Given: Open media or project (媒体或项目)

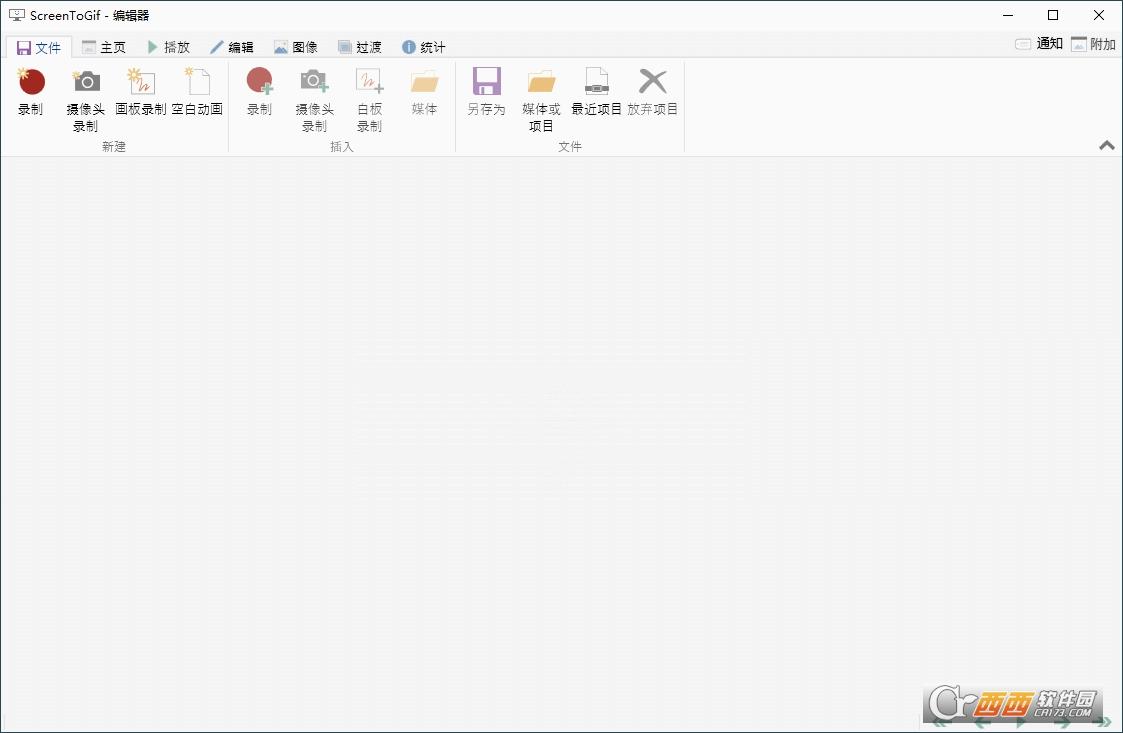Looking at the screenshot, I should pyautogui.click(x=541, y=100).
